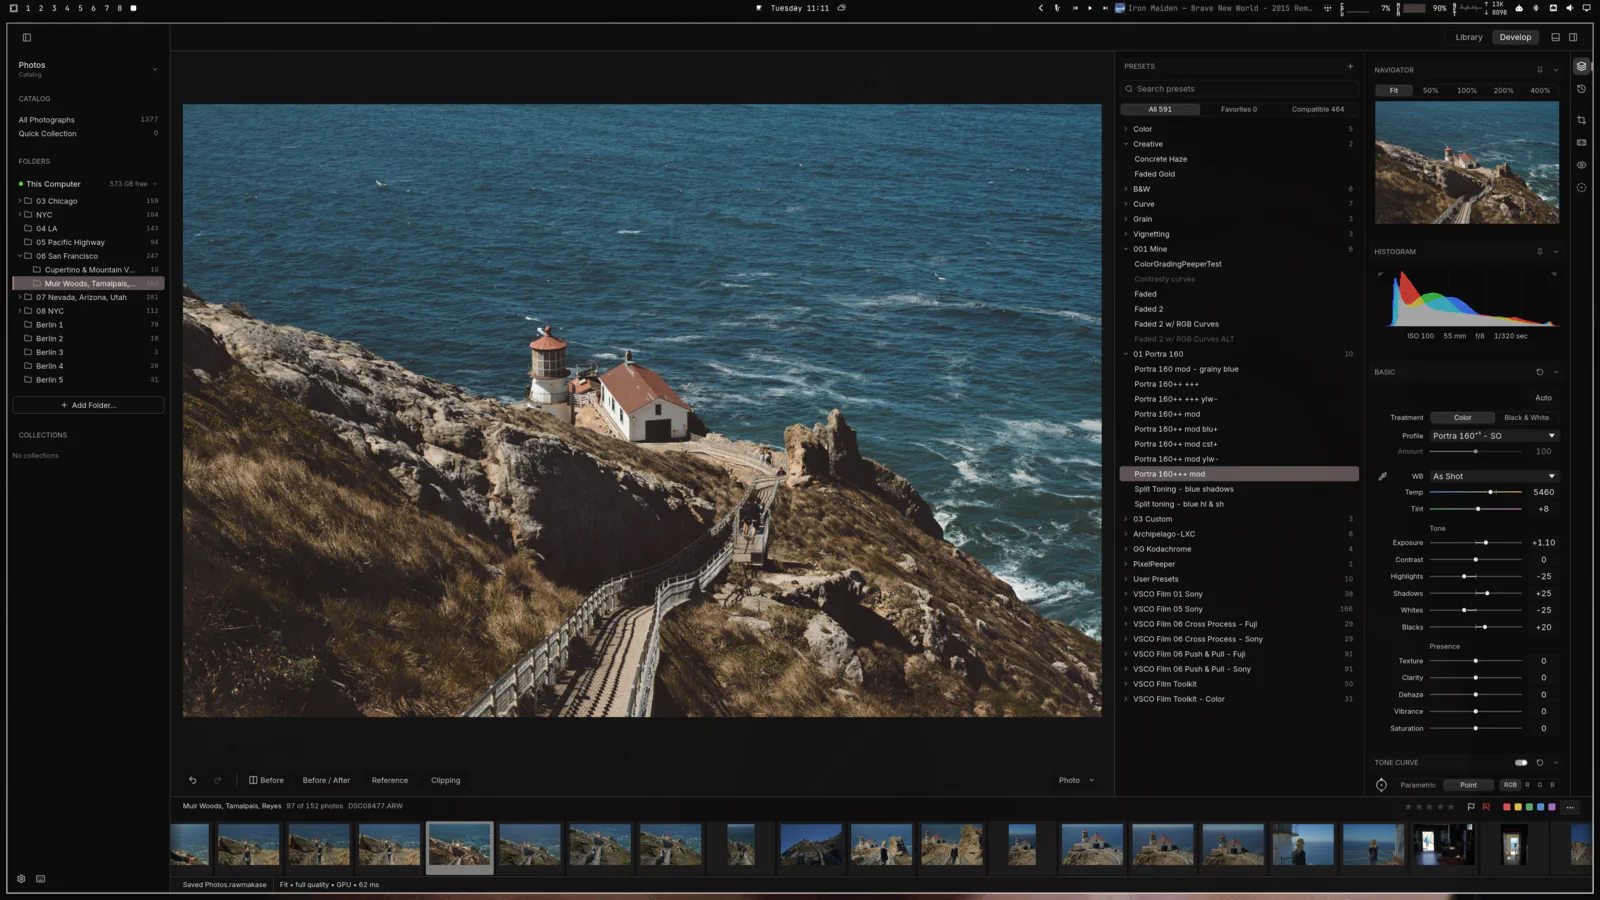Set the pick flag on photo
This screenshot has height=900, width=1600.
(x=1471, y=807)
